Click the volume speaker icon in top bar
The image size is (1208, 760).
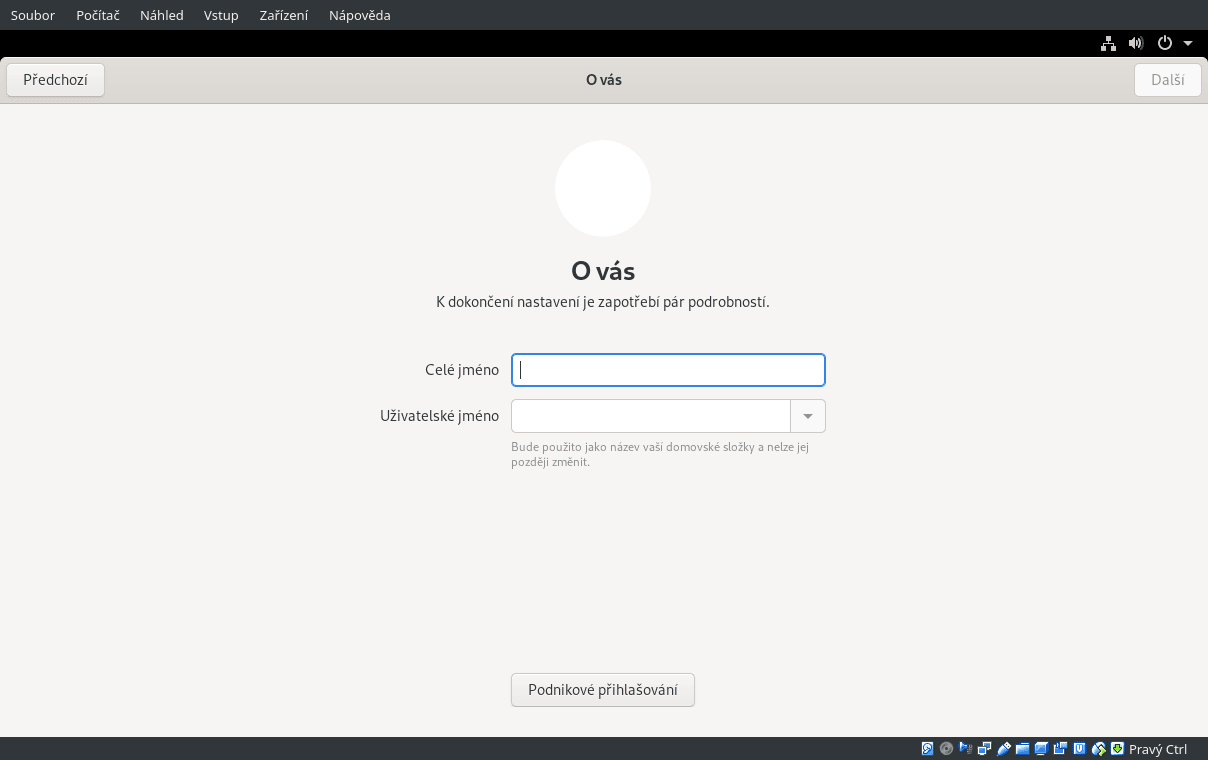tap(1136, 43)
